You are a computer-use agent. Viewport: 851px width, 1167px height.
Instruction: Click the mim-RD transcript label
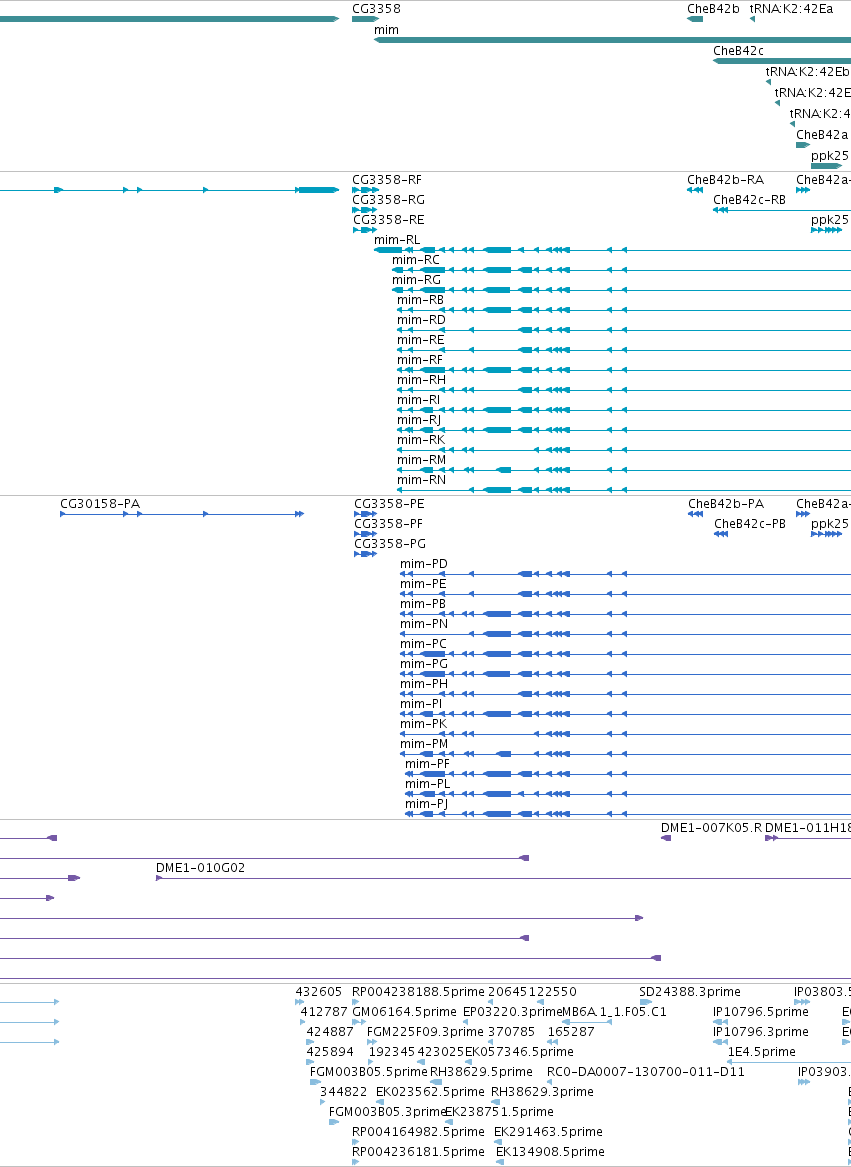click(x=421, y=320)
